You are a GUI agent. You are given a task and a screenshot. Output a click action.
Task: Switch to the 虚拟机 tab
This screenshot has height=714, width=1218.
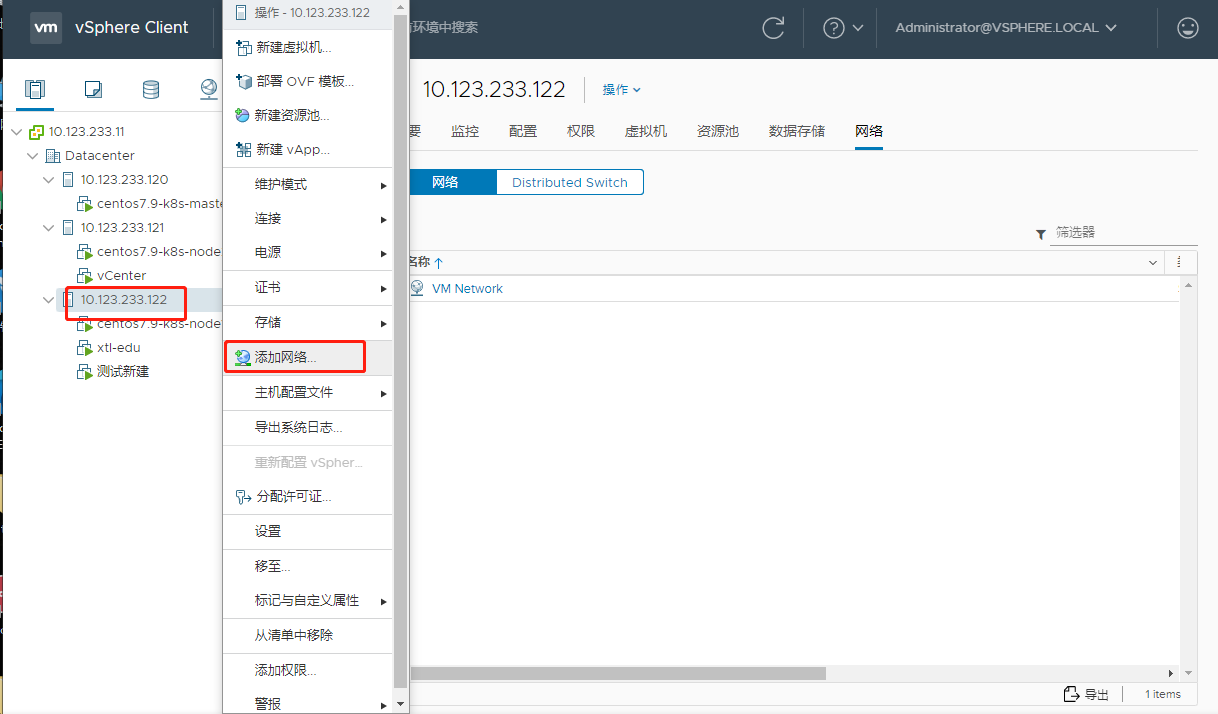click(646, 131)
